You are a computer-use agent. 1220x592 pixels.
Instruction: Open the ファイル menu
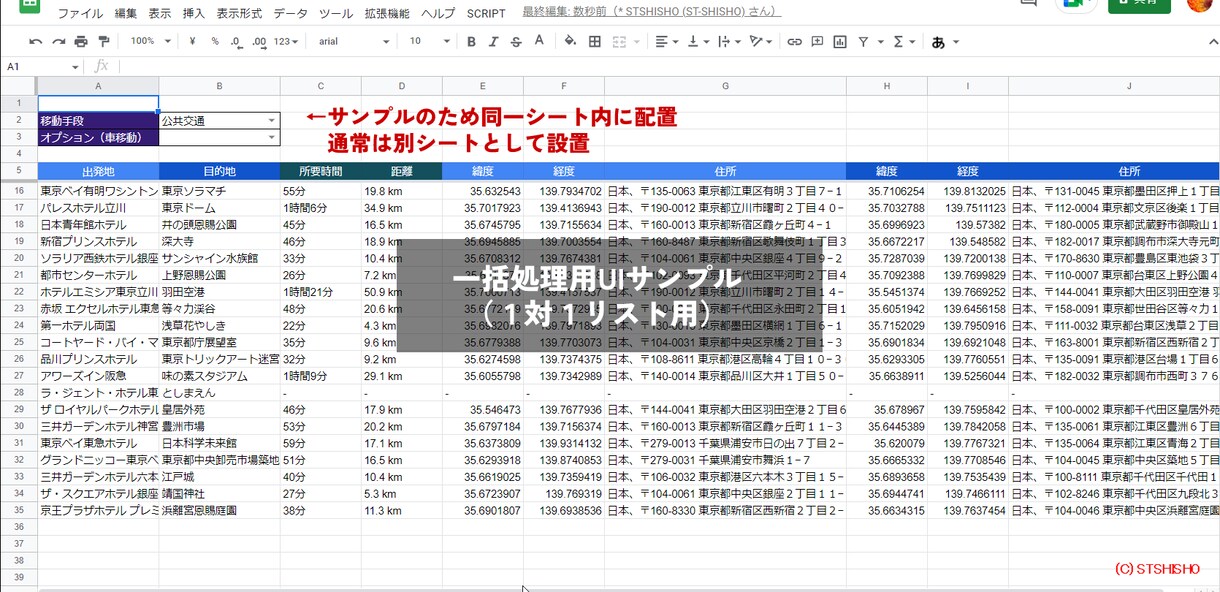pos(80,14)
